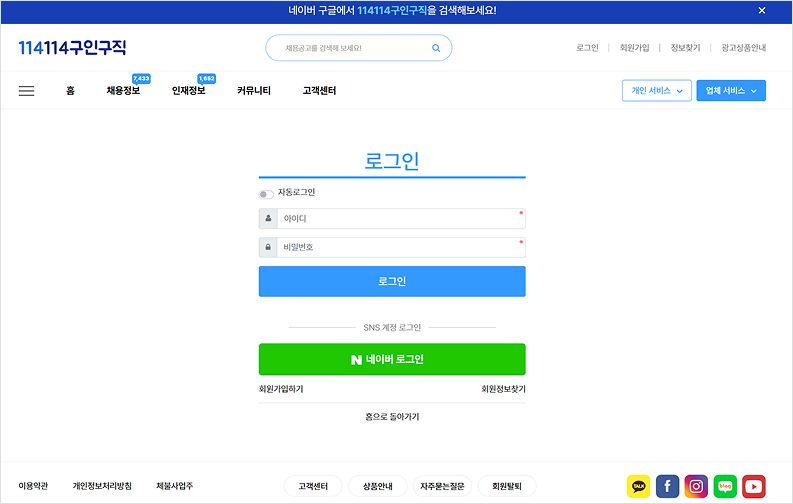The height and width of the screenshot is (504, 793).
Task: Click the 회원정보찾기 link
Action: point(503,389)
